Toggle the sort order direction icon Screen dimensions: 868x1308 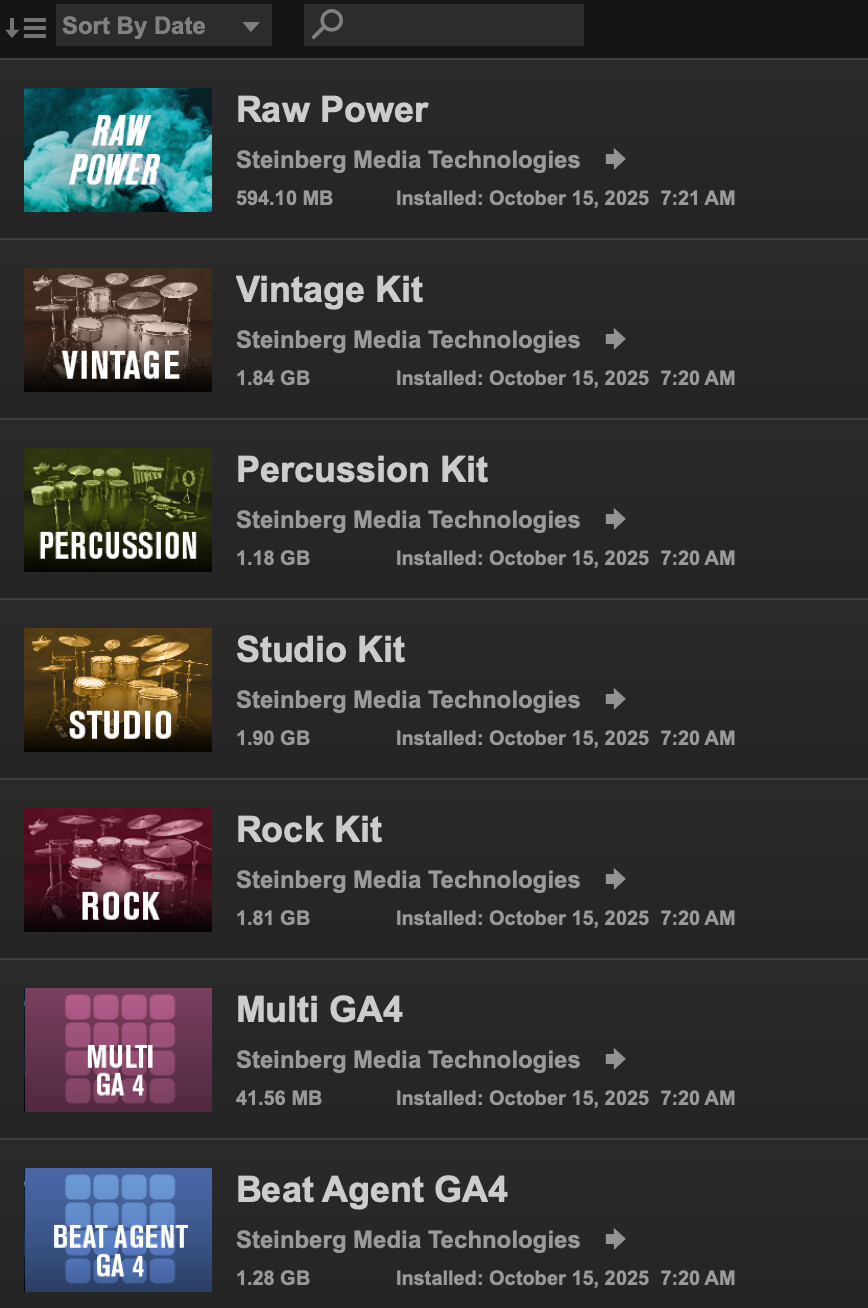click(26, 27)
